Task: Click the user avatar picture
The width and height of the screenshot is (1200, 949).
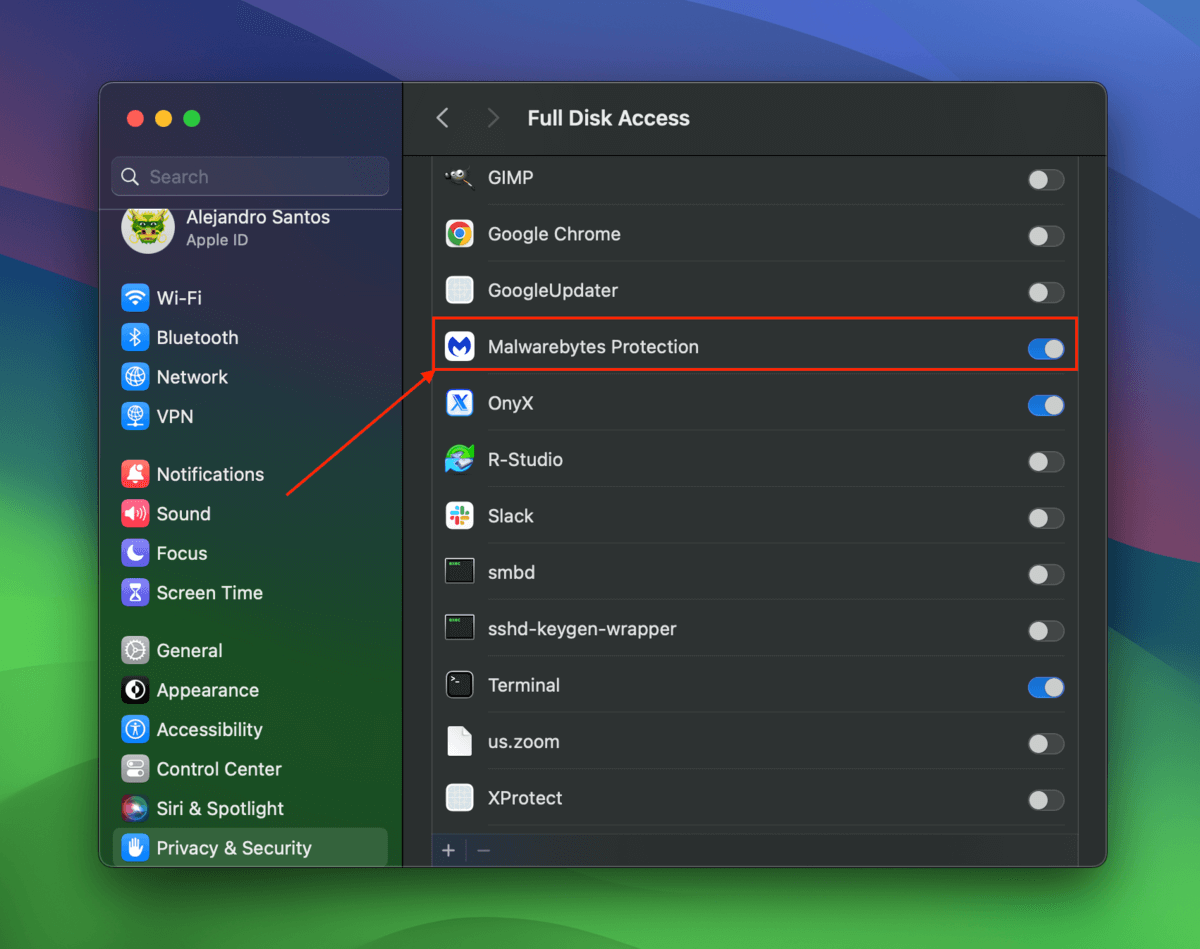Action: [x=147, y=228]
